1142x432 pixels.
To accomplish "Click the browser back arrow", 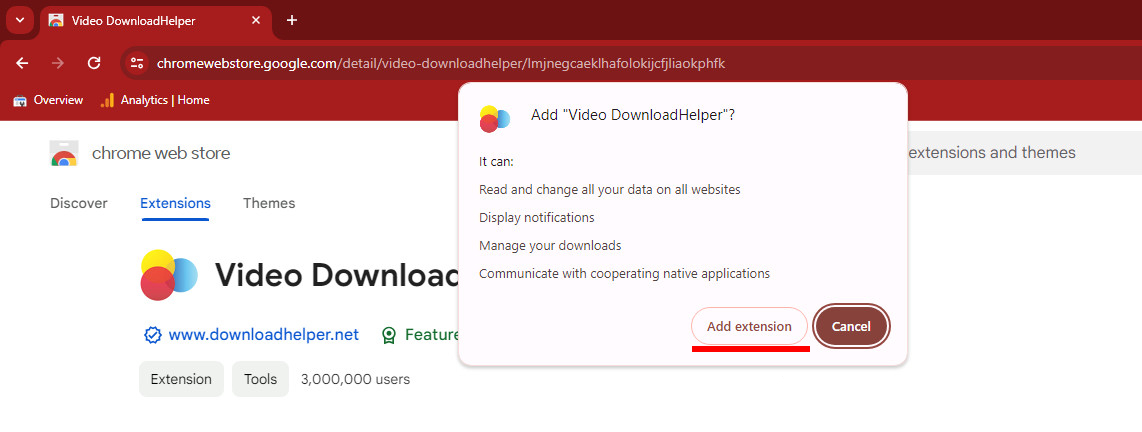I will pos(22,63).
